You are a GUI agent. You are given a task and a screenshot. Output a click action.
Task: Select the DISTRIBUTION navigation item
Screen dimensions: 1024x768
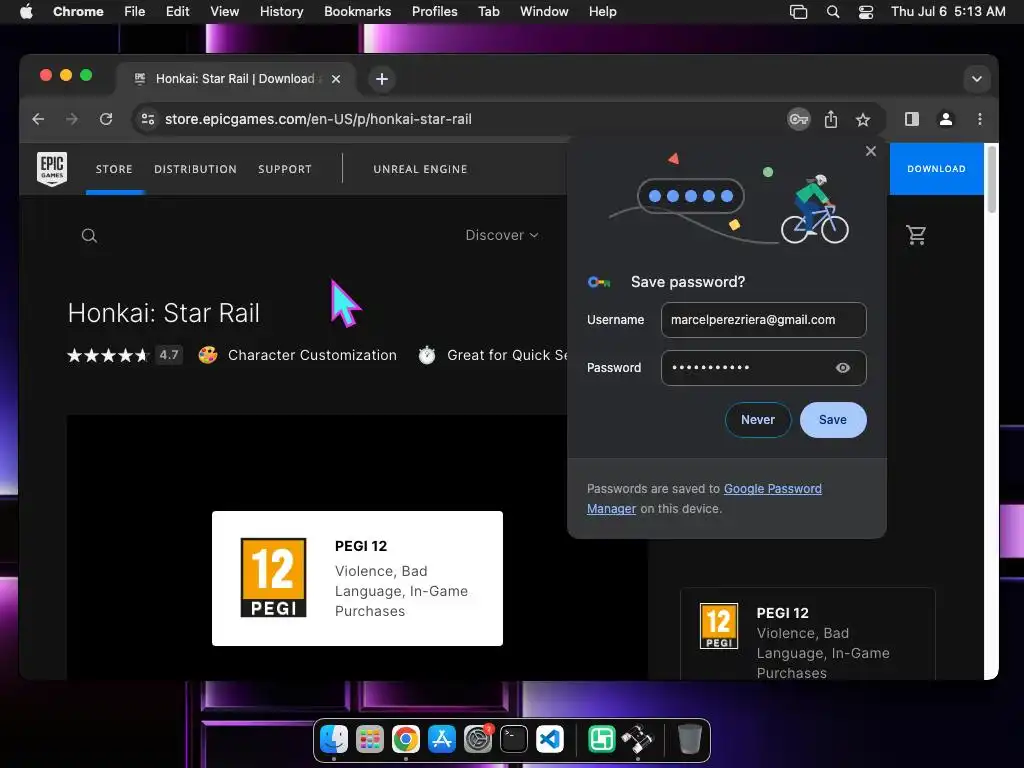click(x=195, y=169)
